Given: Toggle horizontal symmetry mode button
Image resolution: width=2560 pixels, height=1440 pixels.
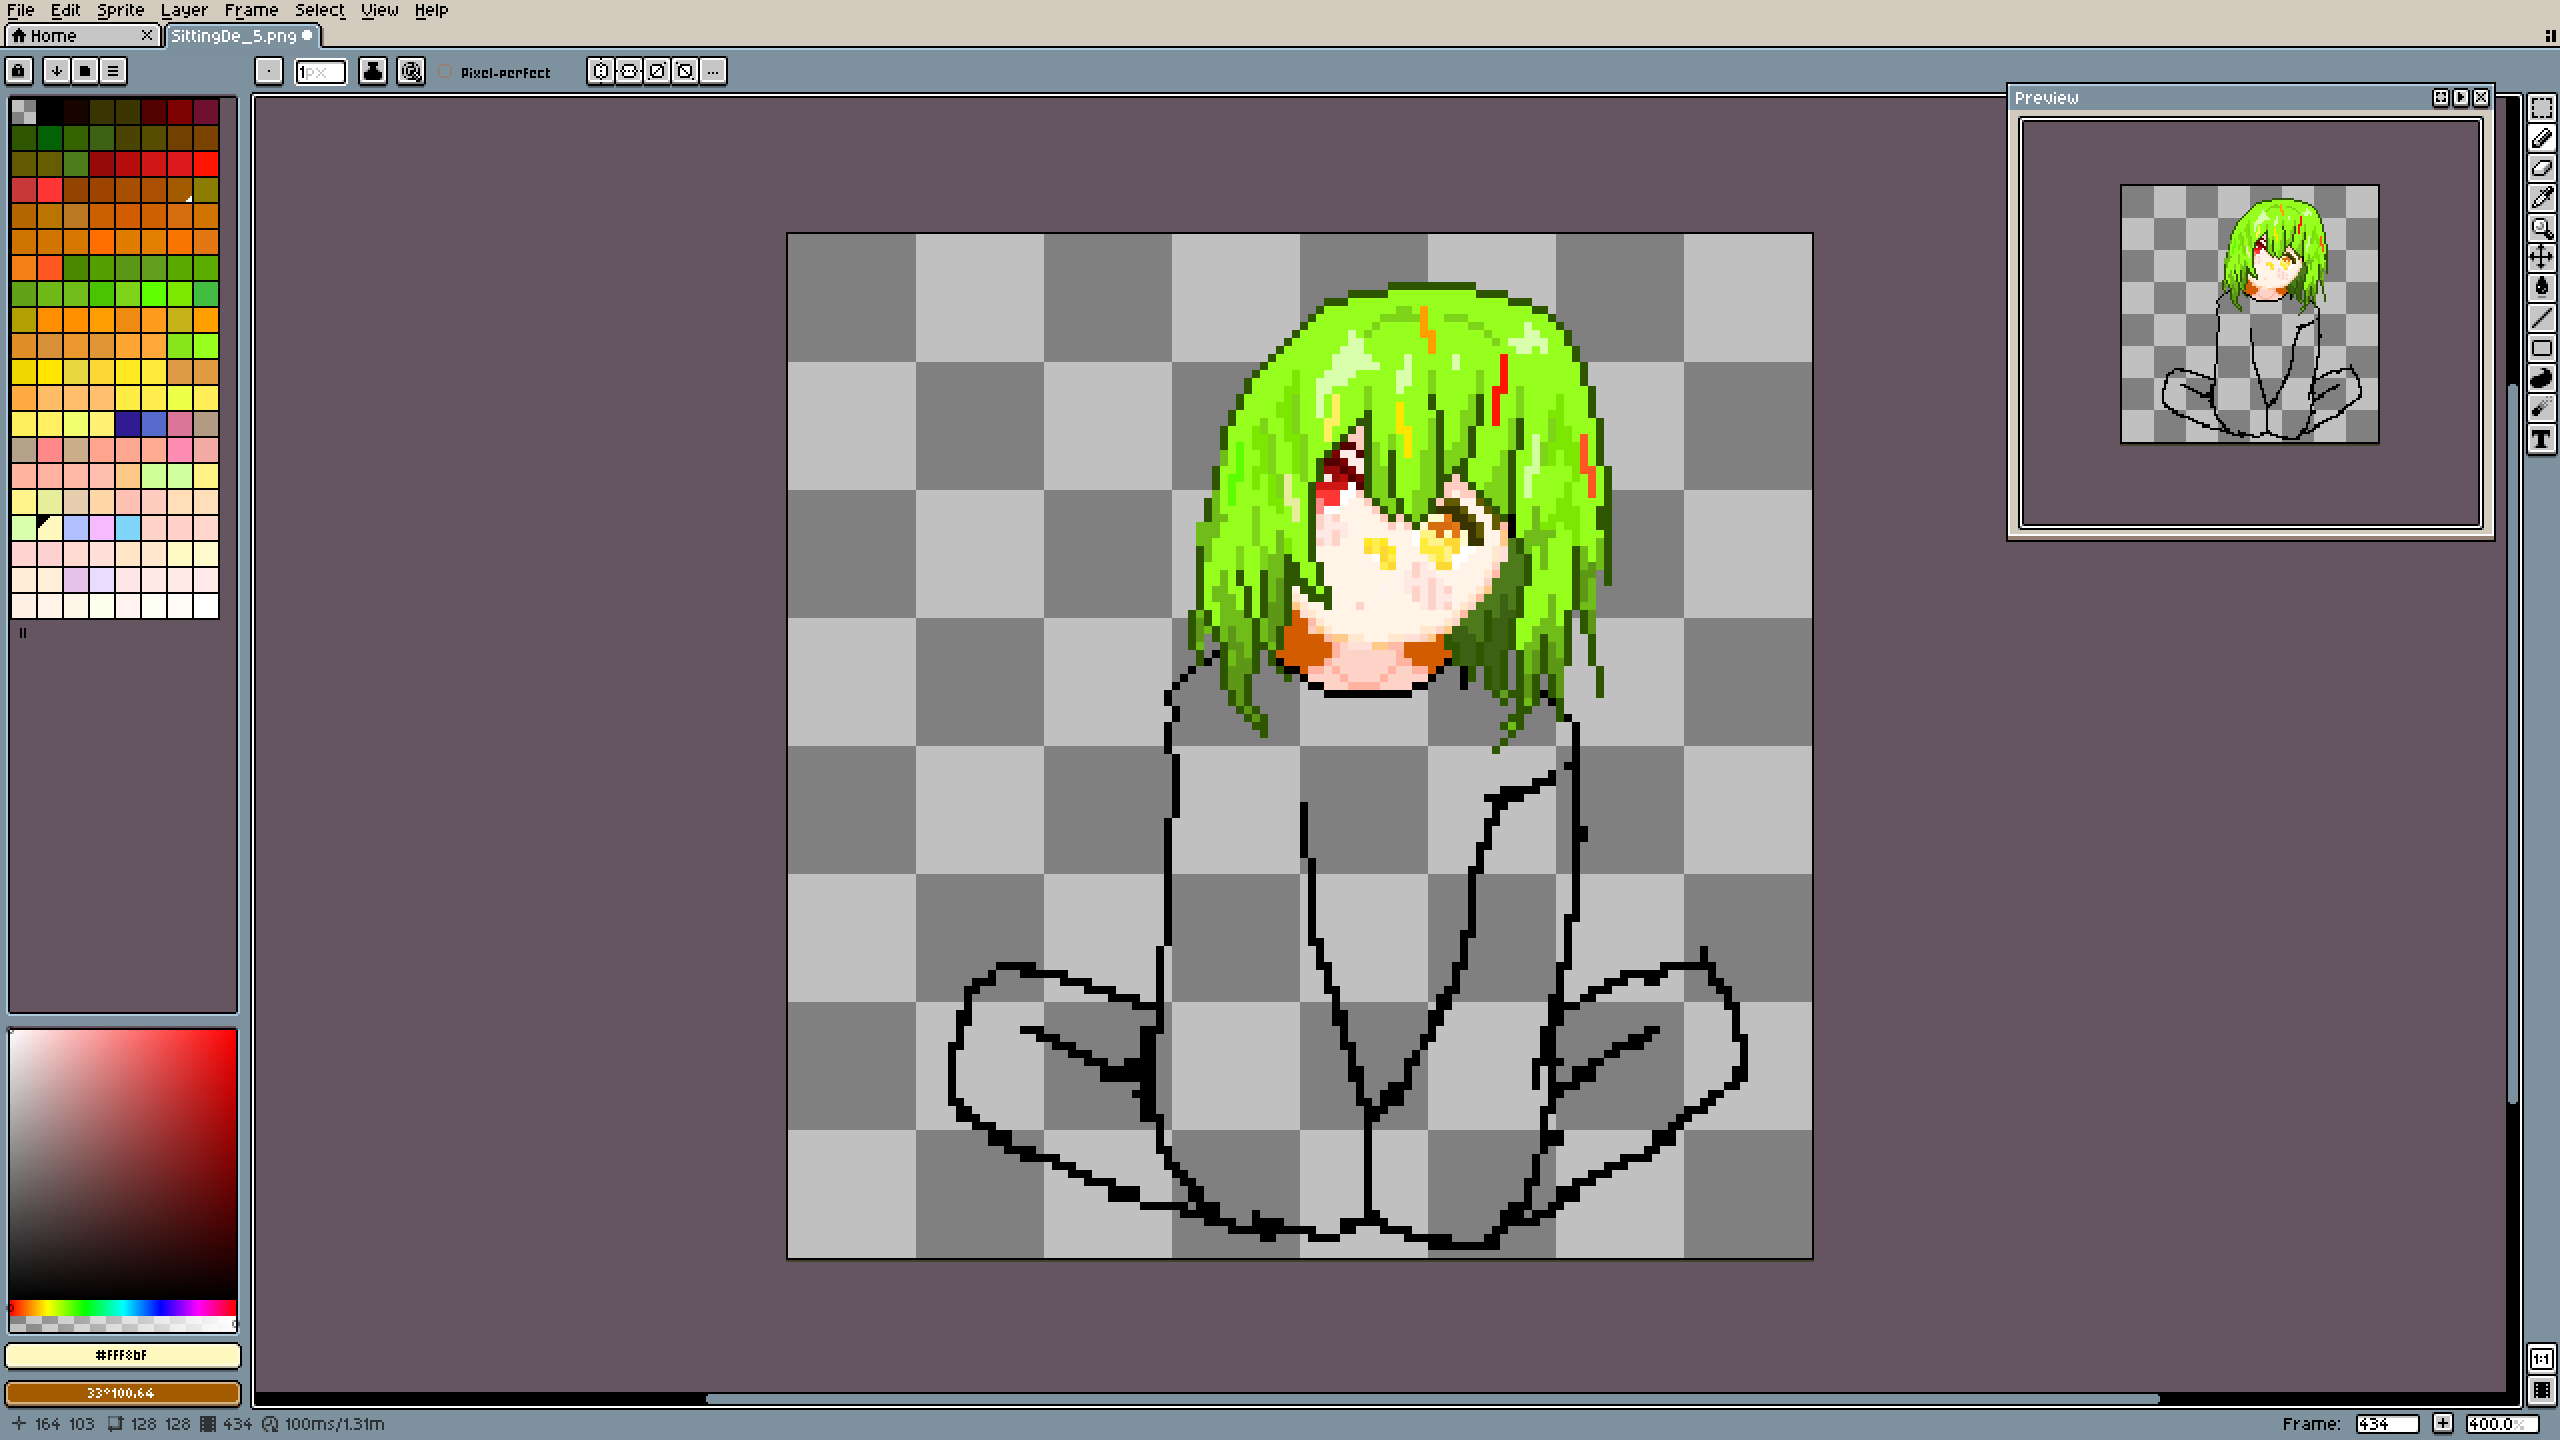Looking at the screenshot, I should 629,71.
